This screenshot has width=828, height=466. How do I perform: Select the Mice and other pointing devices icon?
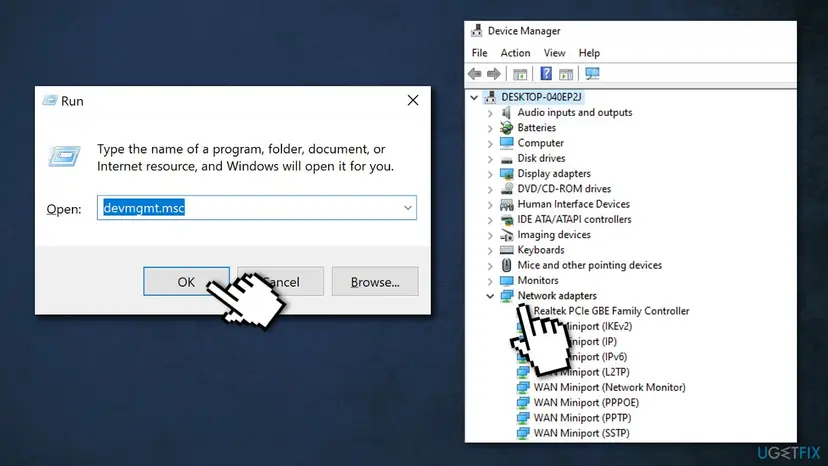pyautogui.click(x=506, y=265)
